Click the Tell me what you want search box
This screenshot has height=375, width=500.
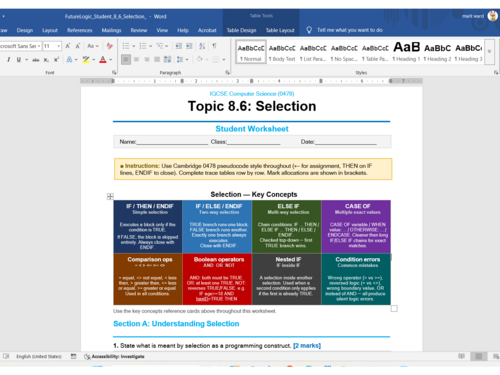tap(350, 30)
